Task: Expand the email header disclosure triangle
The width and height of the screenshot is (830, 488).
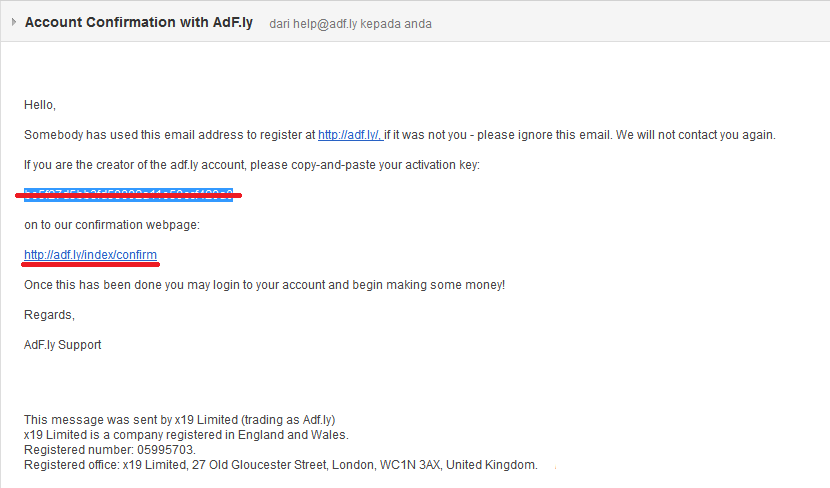Action: (x=13, y=22)
